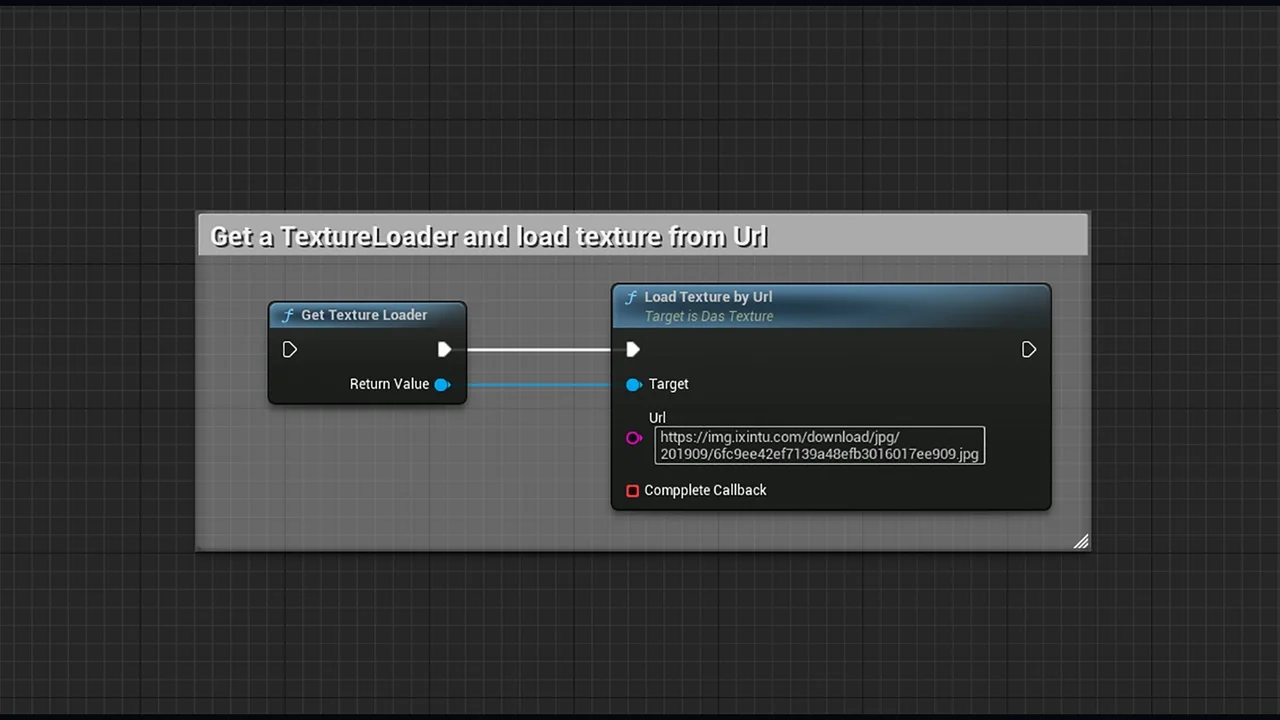The height and width of the screenshot is (720, 1280).
Task: Select the Target input pin
Action: click(634, 384)
